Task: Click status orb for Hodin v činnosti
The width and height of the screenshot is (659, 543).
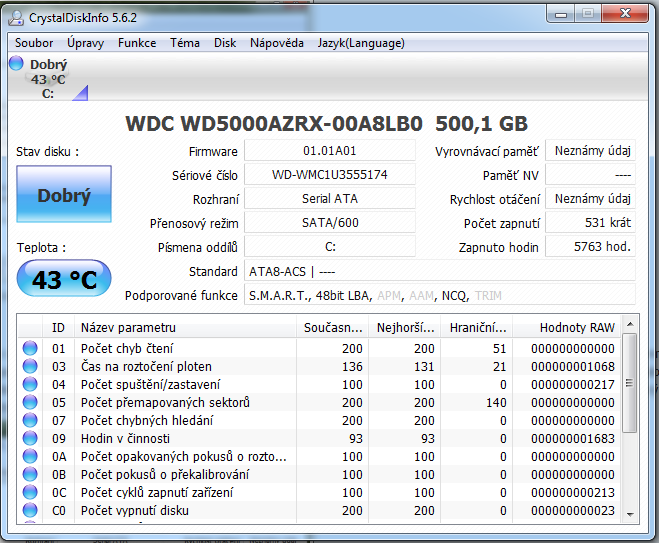Action: tap(30, 438)
